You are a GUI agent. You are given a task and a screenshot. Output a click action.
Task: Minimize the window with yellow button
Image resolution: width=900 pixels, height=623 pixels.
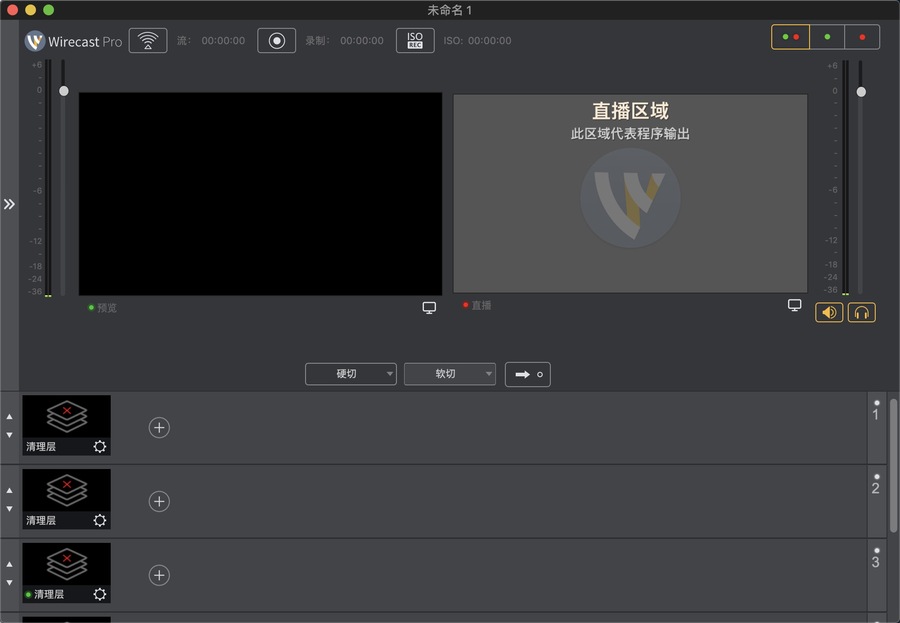30,10
